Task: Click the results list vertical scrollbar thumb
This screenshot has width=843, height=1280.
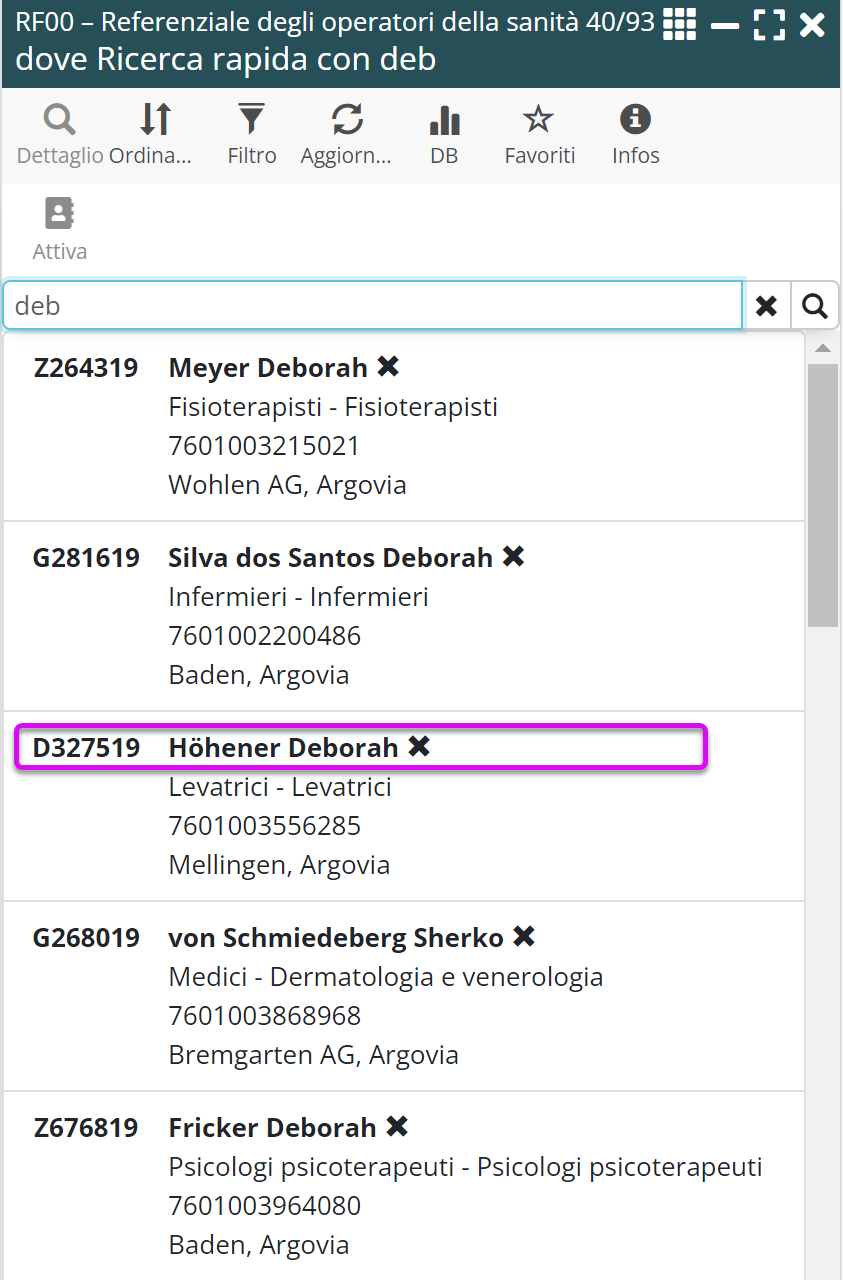Action: pyautogui.click(x=823, y=495)
